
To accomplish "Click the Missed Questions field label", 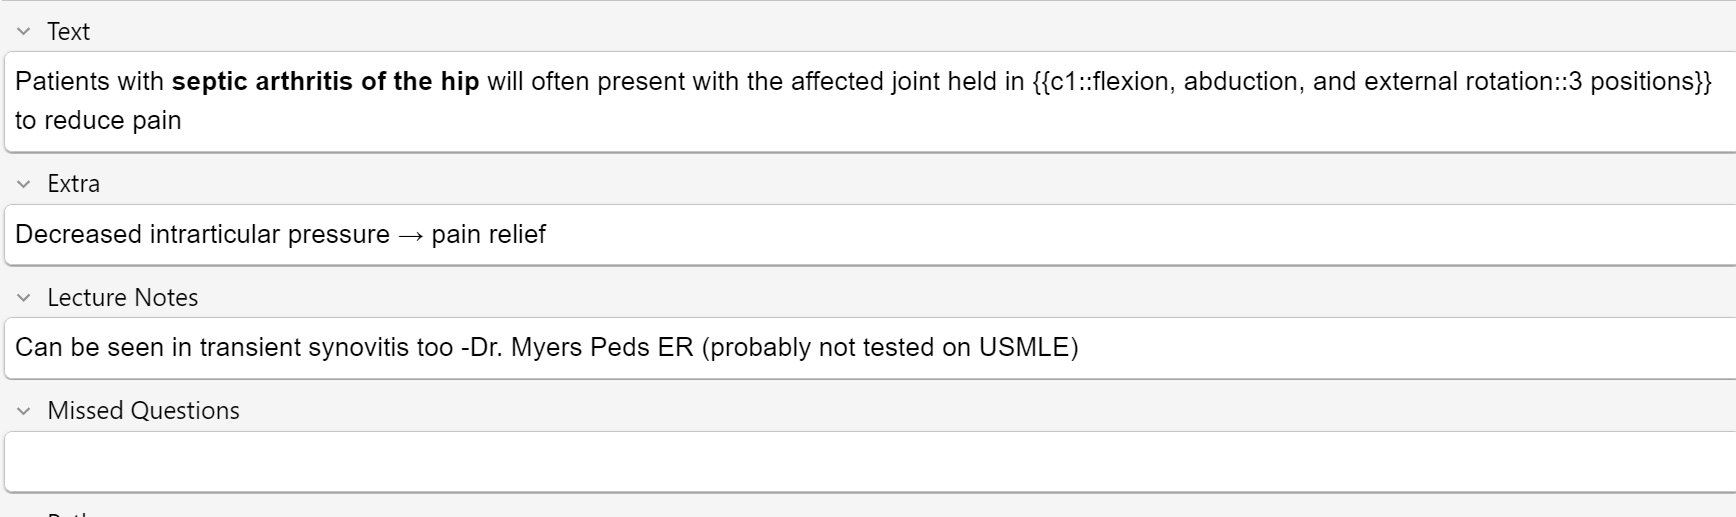I will coord(143,411).
